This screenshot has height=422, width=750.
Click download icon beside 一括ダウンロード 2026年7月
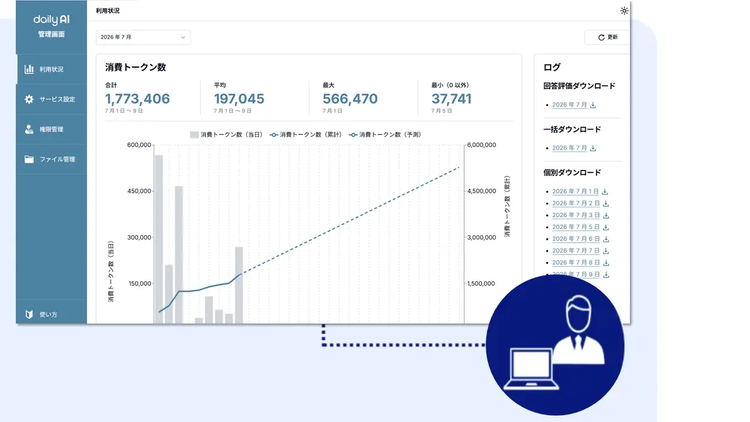coord(593,148)
